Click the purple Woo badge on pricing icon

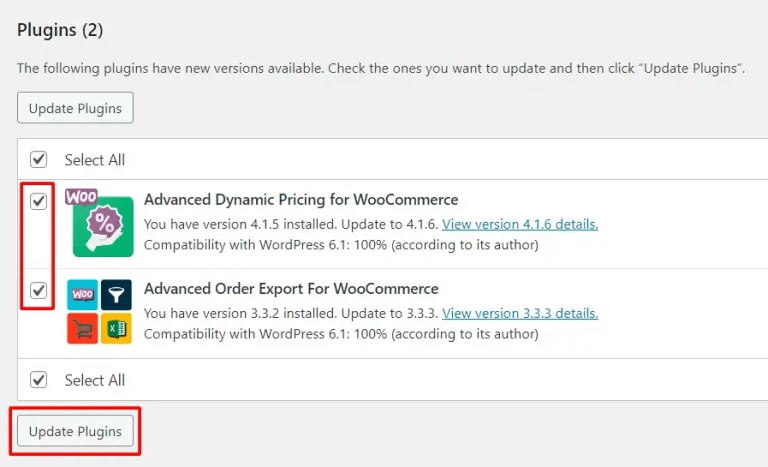(81, 197)
